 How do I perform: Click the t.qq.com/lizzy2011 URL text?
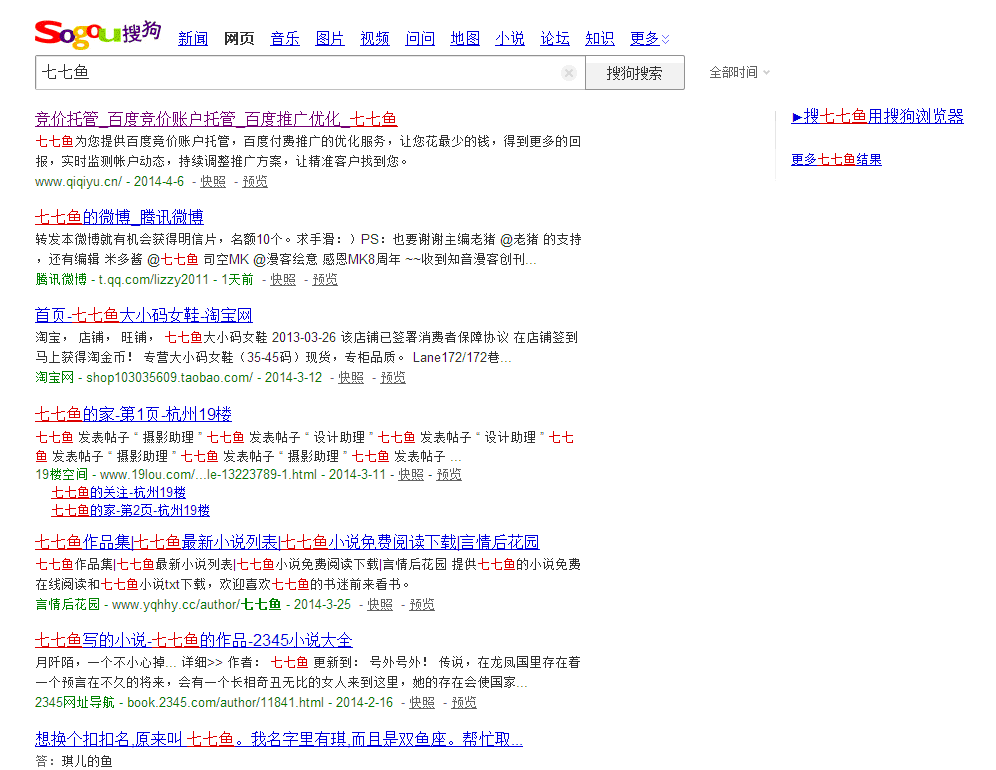[x=154, y=280]
